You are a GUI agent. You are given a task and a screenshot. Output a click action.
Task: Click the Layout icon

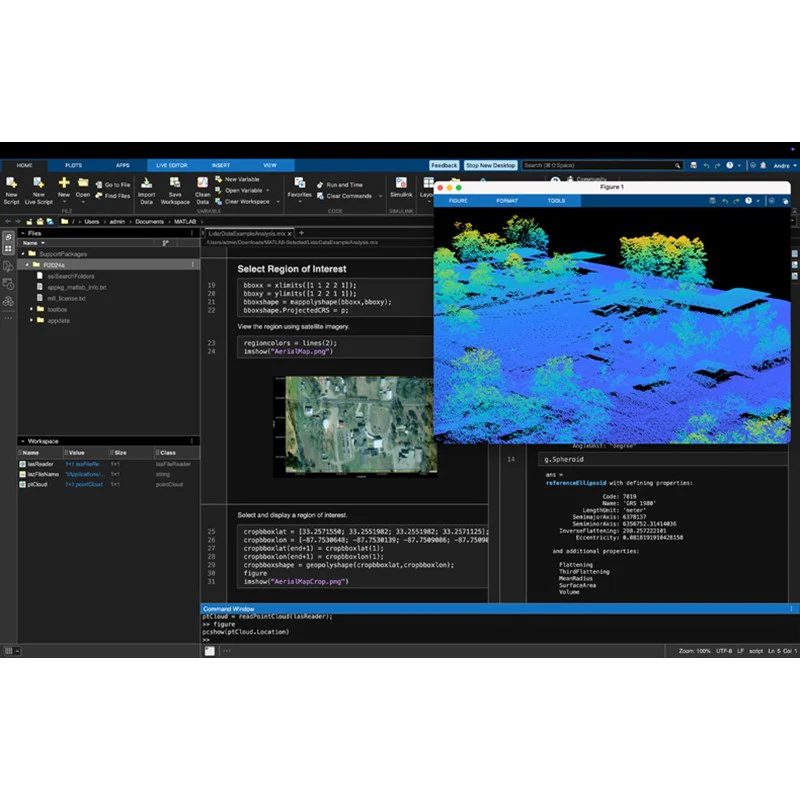coord(428,183)
